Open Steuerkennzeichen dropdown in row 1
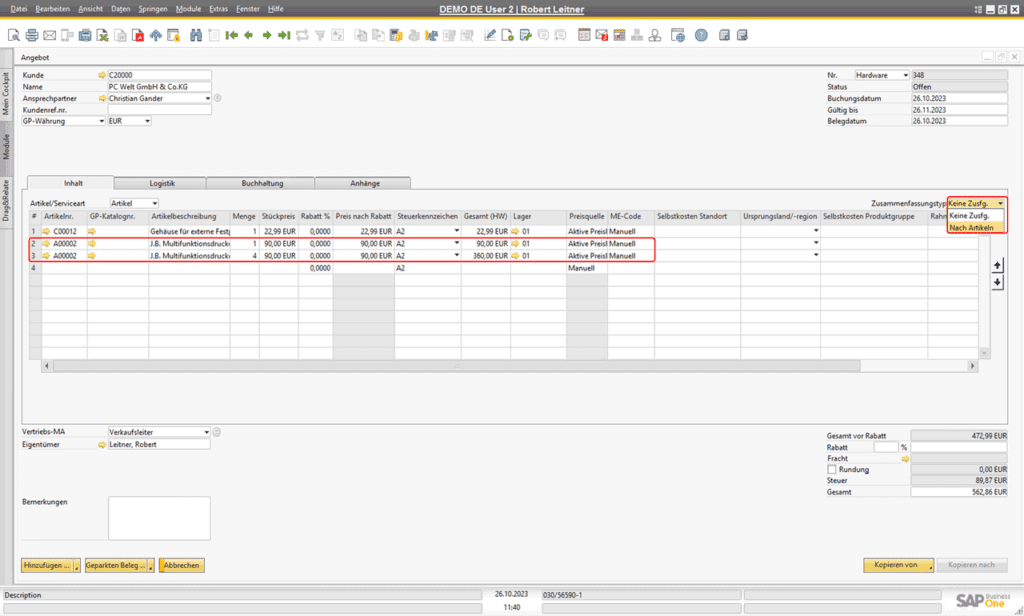Viewport: 1024px width, 616px height. [456, 231]
